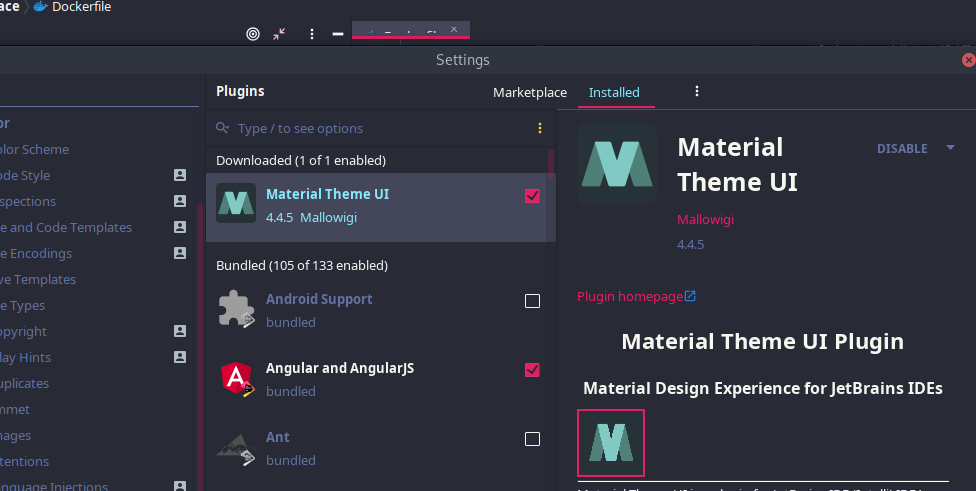
Task: Open the Code Style settings item
Action: [25, 175]
